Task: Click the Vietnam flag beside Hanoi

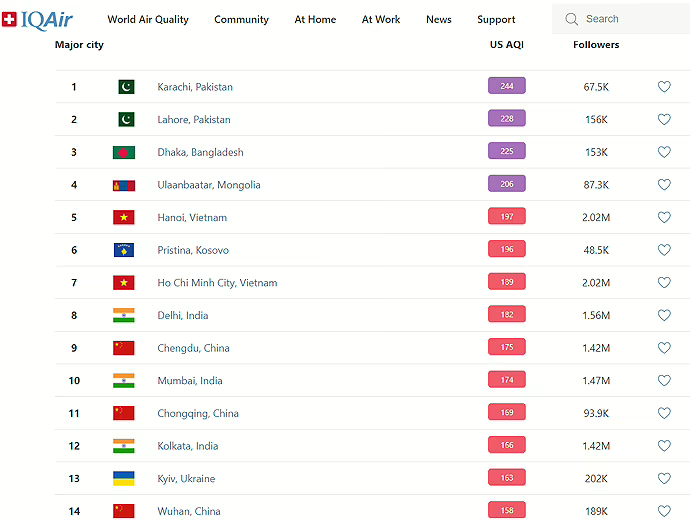Action: (124, 218)
